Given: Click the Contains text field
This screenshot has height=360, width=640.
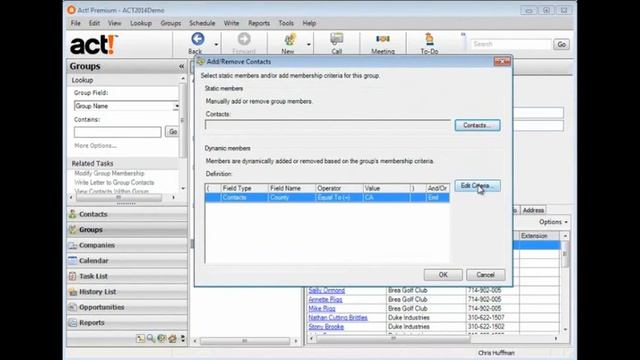Looking at the screenshot, I should [x=118, y=132].
